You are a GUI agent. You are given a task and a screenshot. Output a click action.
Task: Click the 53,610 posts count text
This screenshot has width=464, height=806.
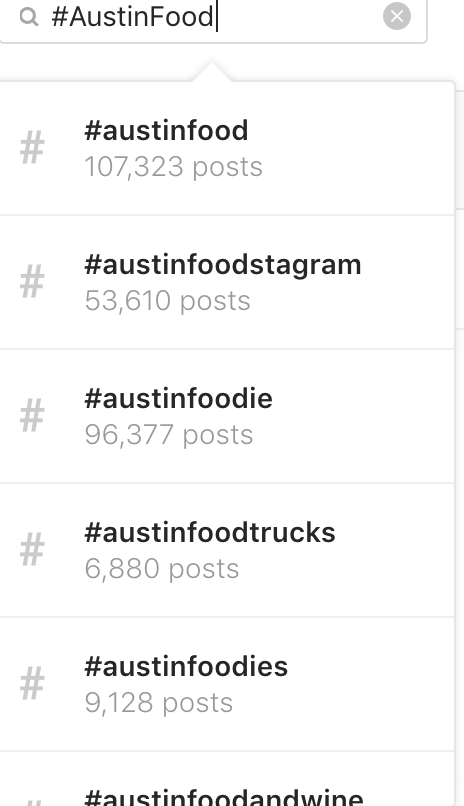click(x=168, y=301)
